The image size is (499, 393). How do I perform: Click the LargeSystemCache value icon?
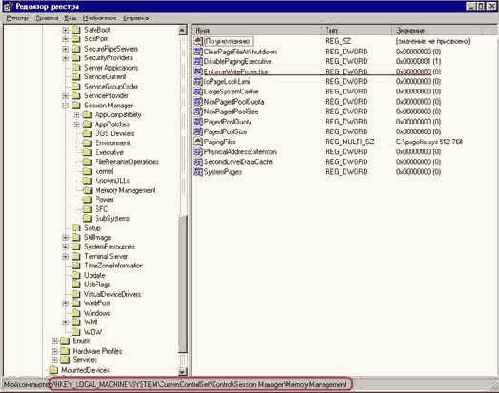[198, 91]
